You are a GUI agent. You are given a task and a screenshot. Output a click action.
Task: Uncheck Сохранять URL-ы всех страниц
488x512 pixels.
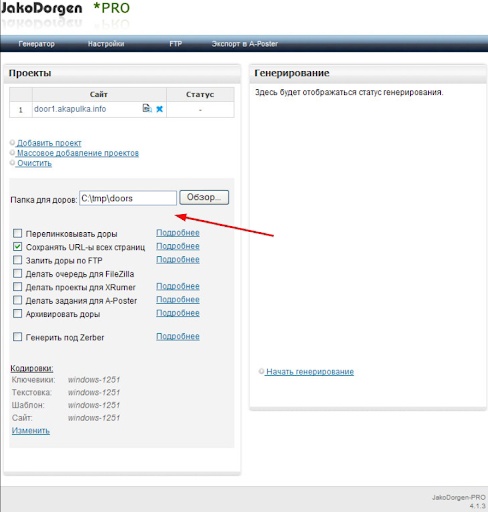click(17, 246)
